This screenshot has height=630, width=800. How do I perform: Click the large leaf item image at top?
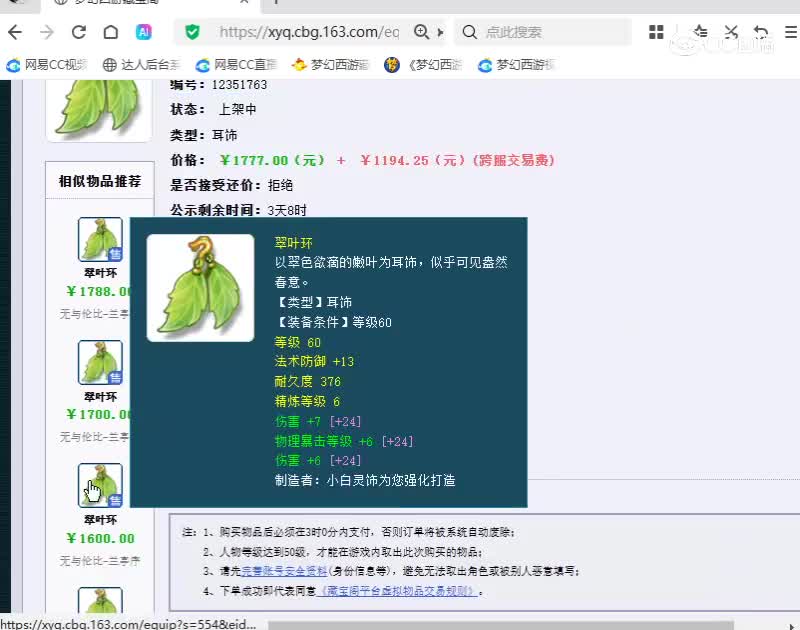(98, 109)
